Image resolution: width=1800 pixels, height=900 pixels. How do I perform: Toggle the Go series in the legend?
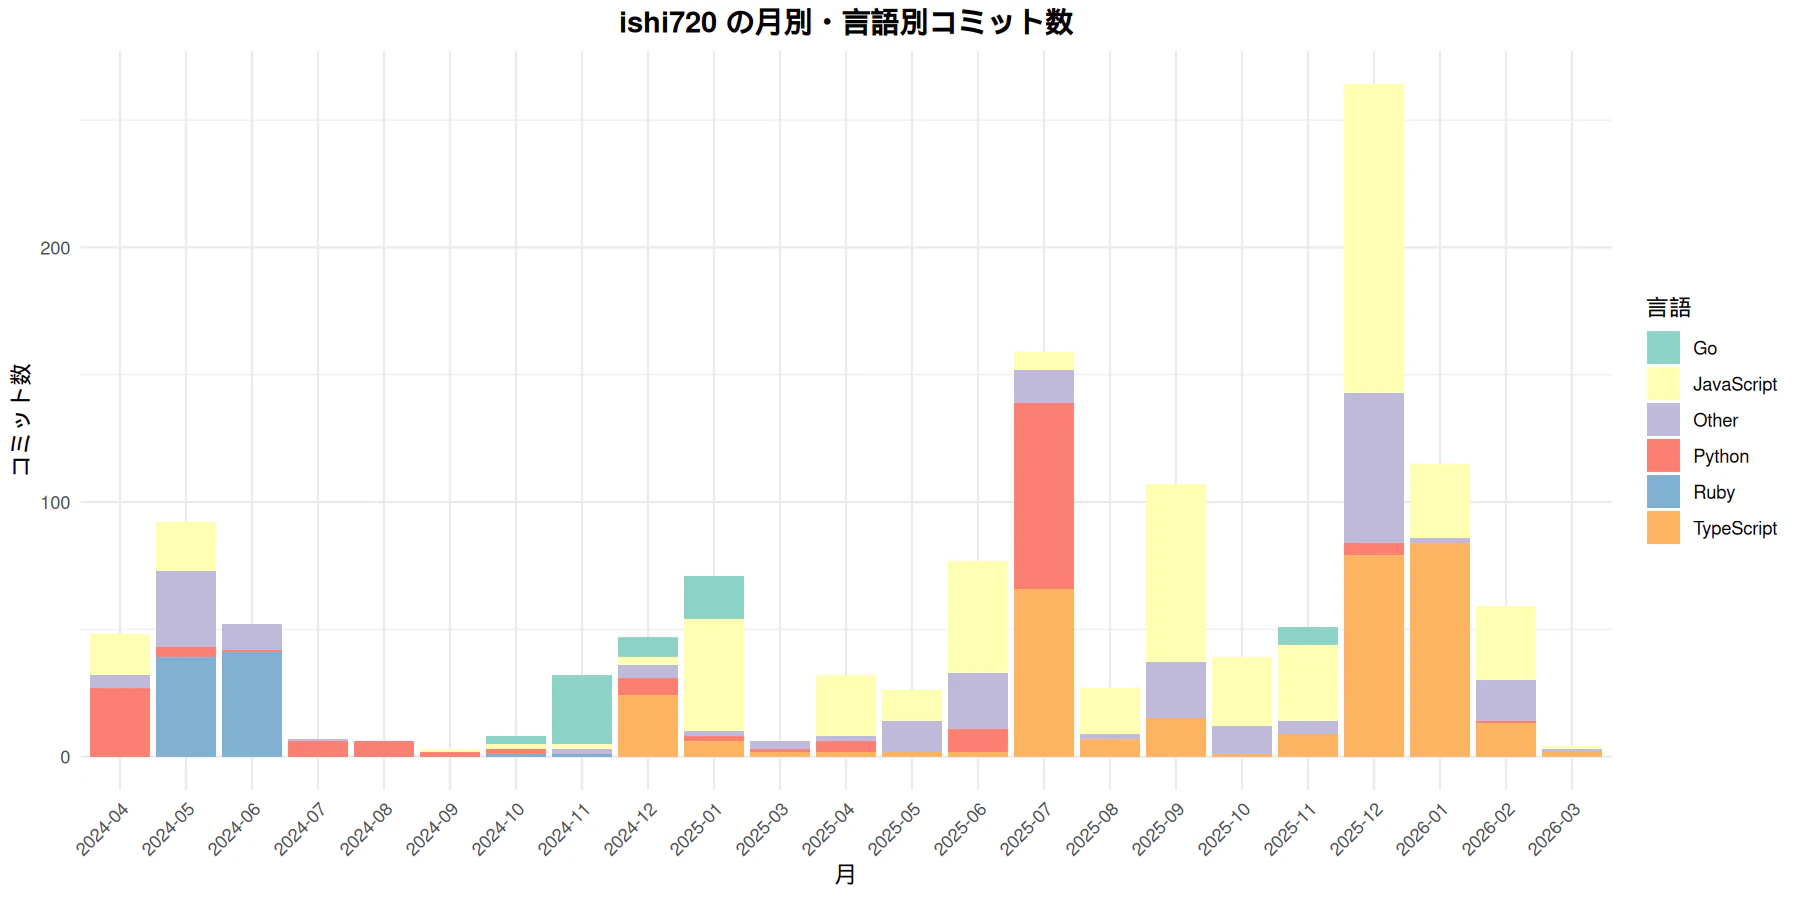click(1662, 347)
